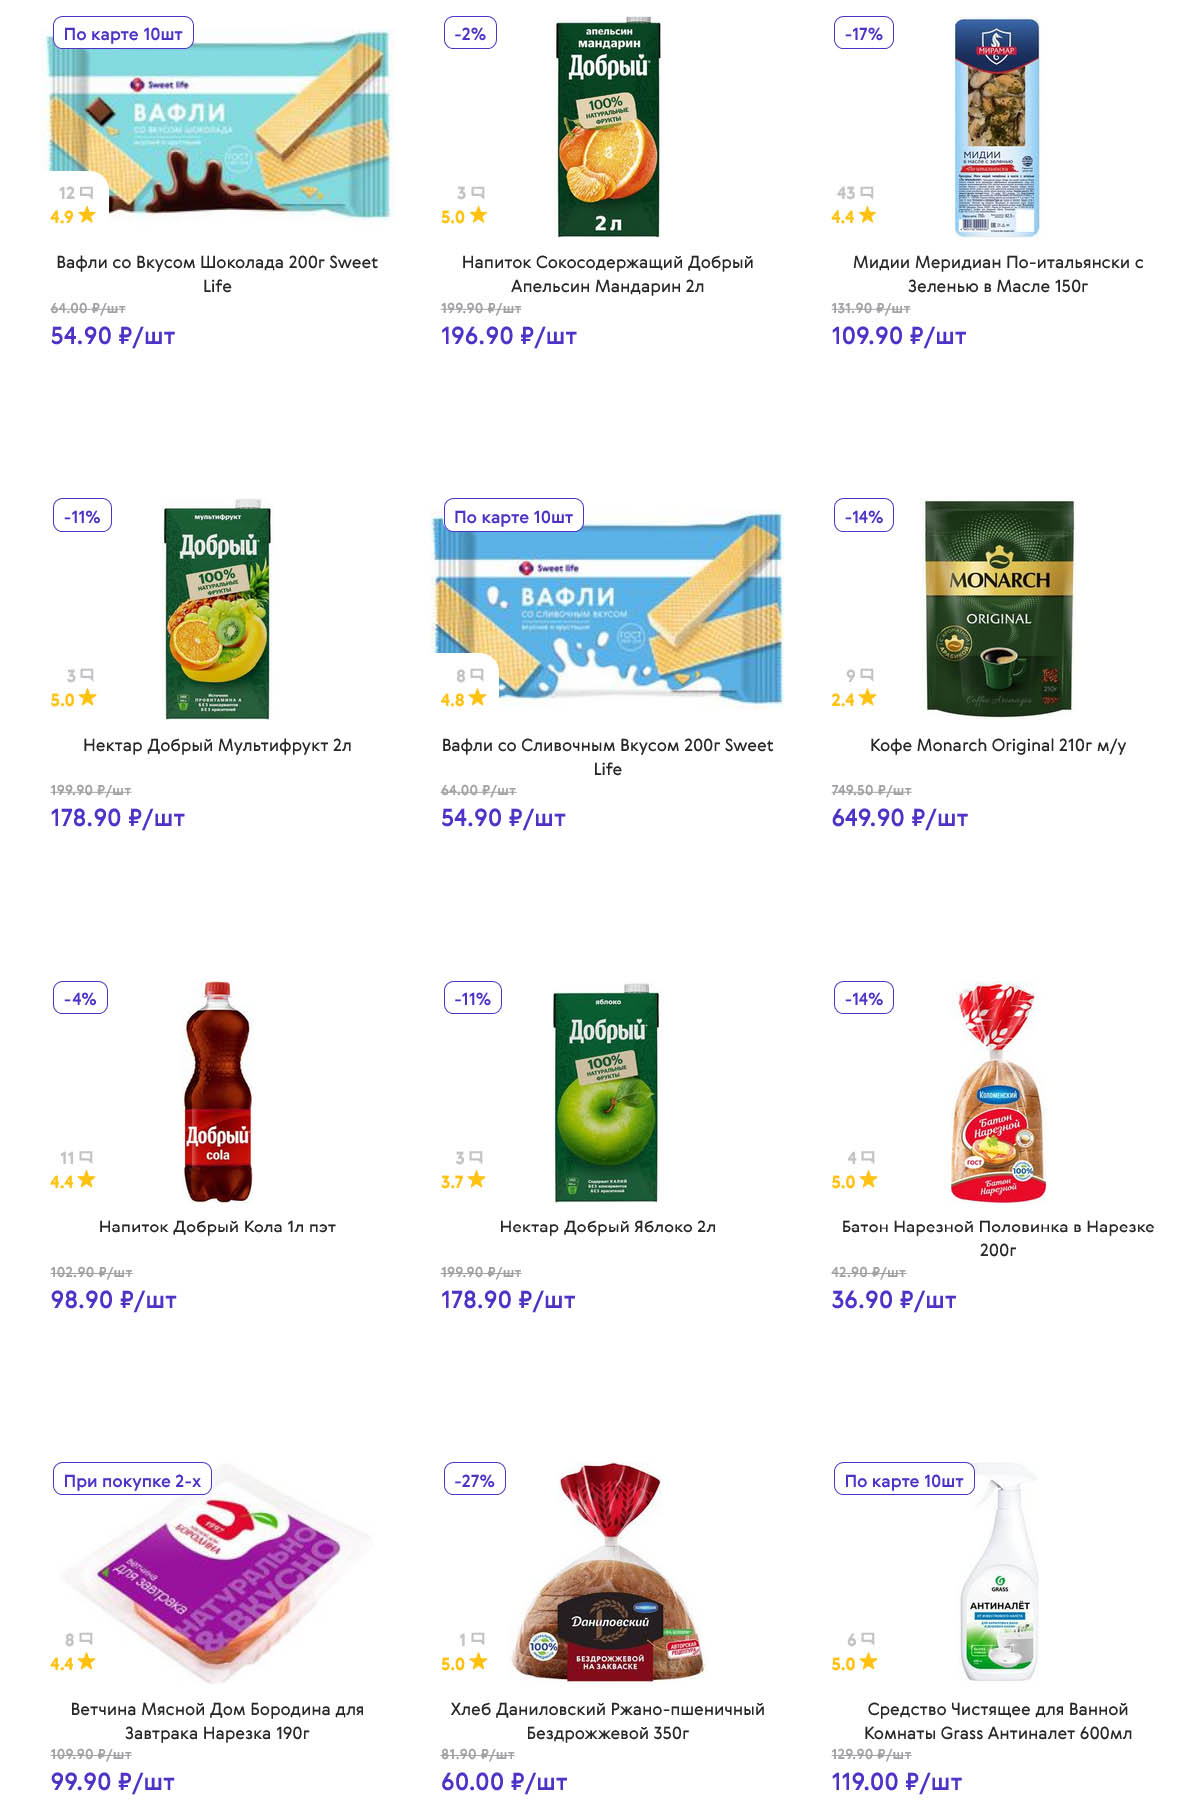Viewport: 1195px width, 1808px height.
Task: Click the 36.90 ₽/шт price of Батон
Action: coord(893,1300)
